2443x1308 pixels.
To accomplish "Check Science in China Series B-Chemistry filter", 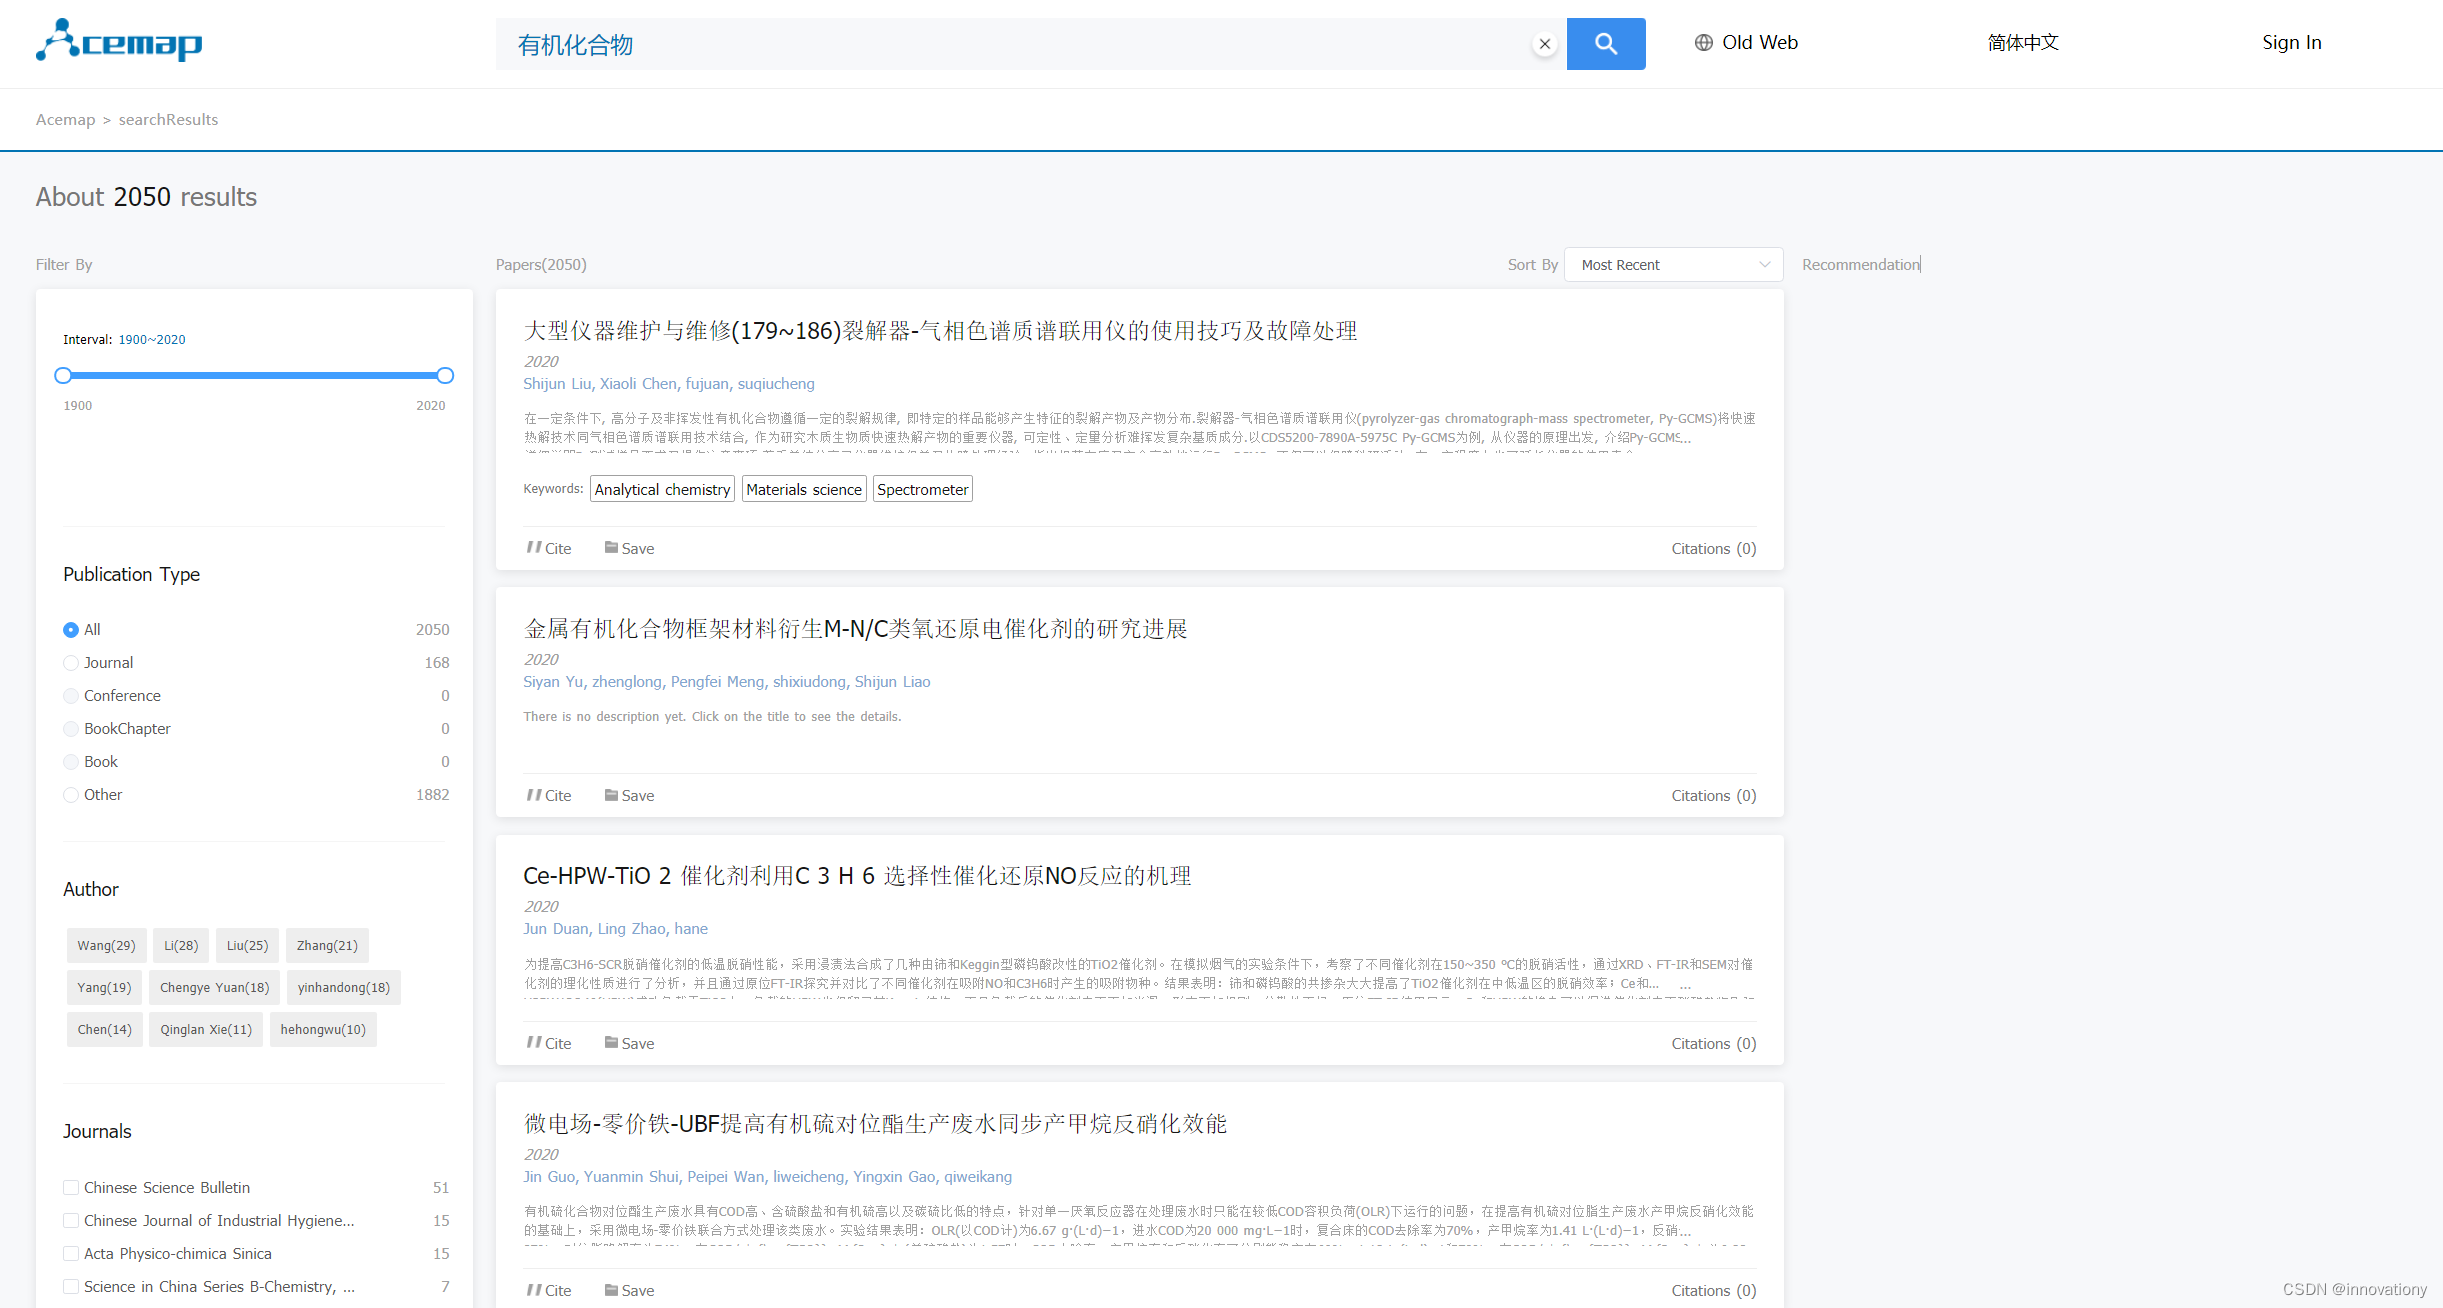I will tap(71, 1287).
